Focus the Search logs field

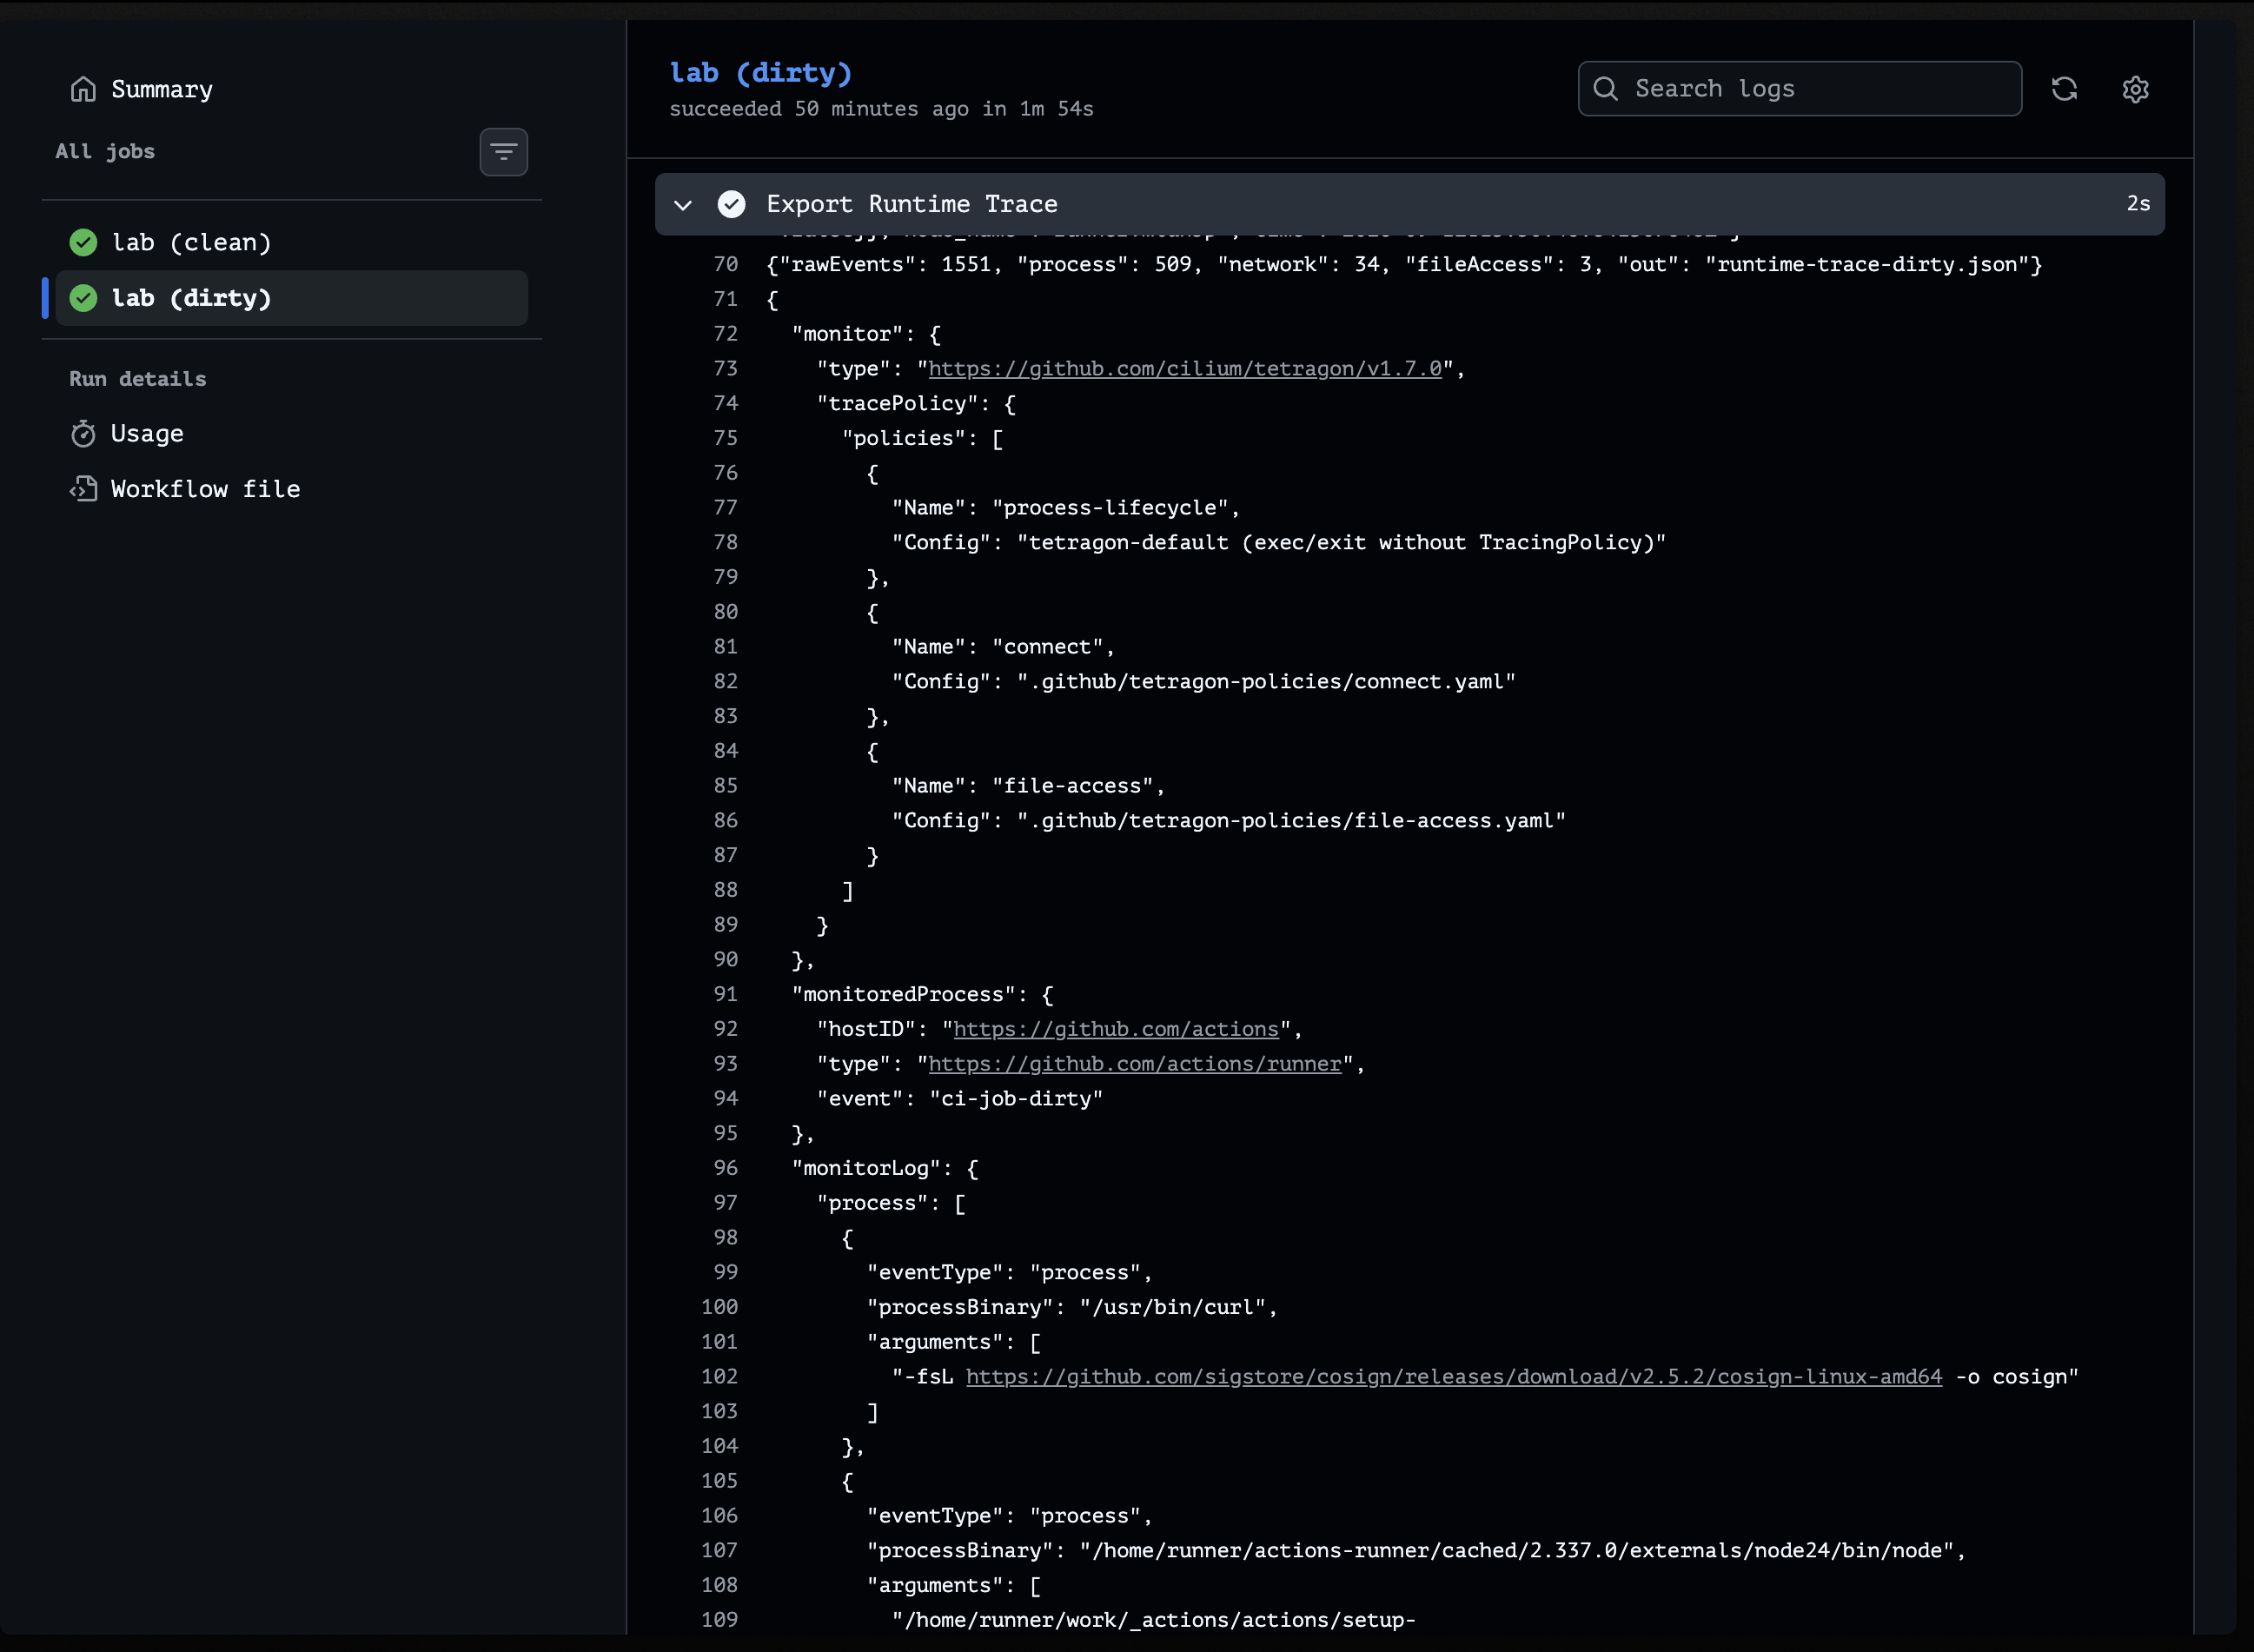point(1799,89)
